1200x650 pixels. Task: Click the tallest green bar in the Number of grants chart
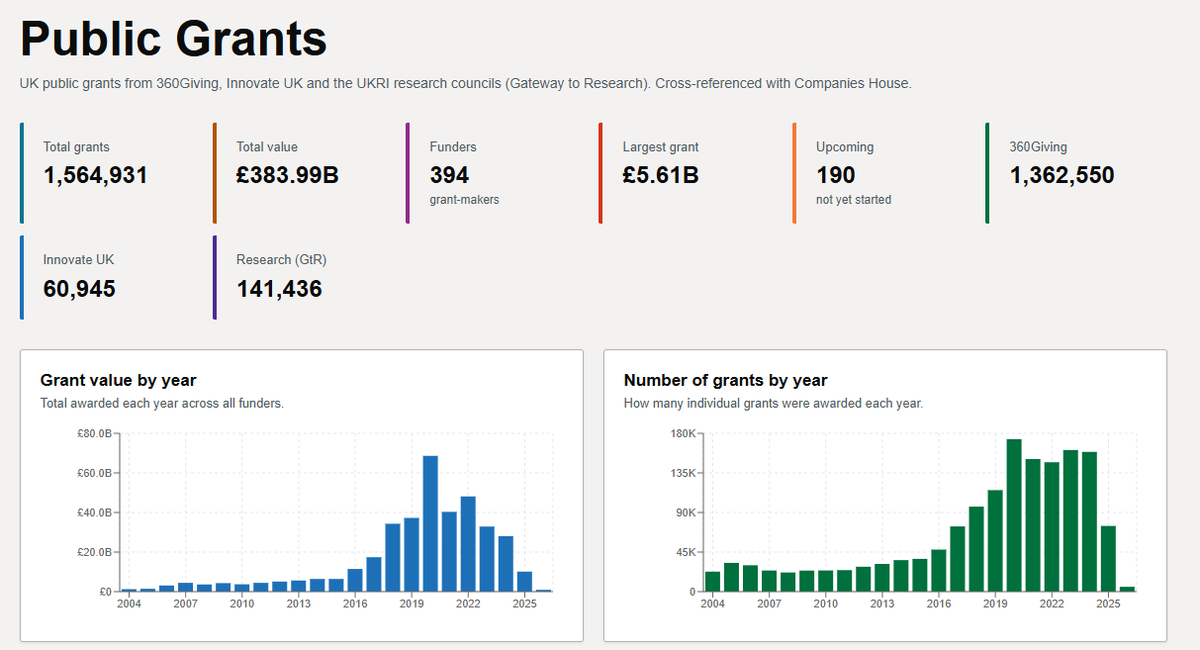pos(1014,516)
